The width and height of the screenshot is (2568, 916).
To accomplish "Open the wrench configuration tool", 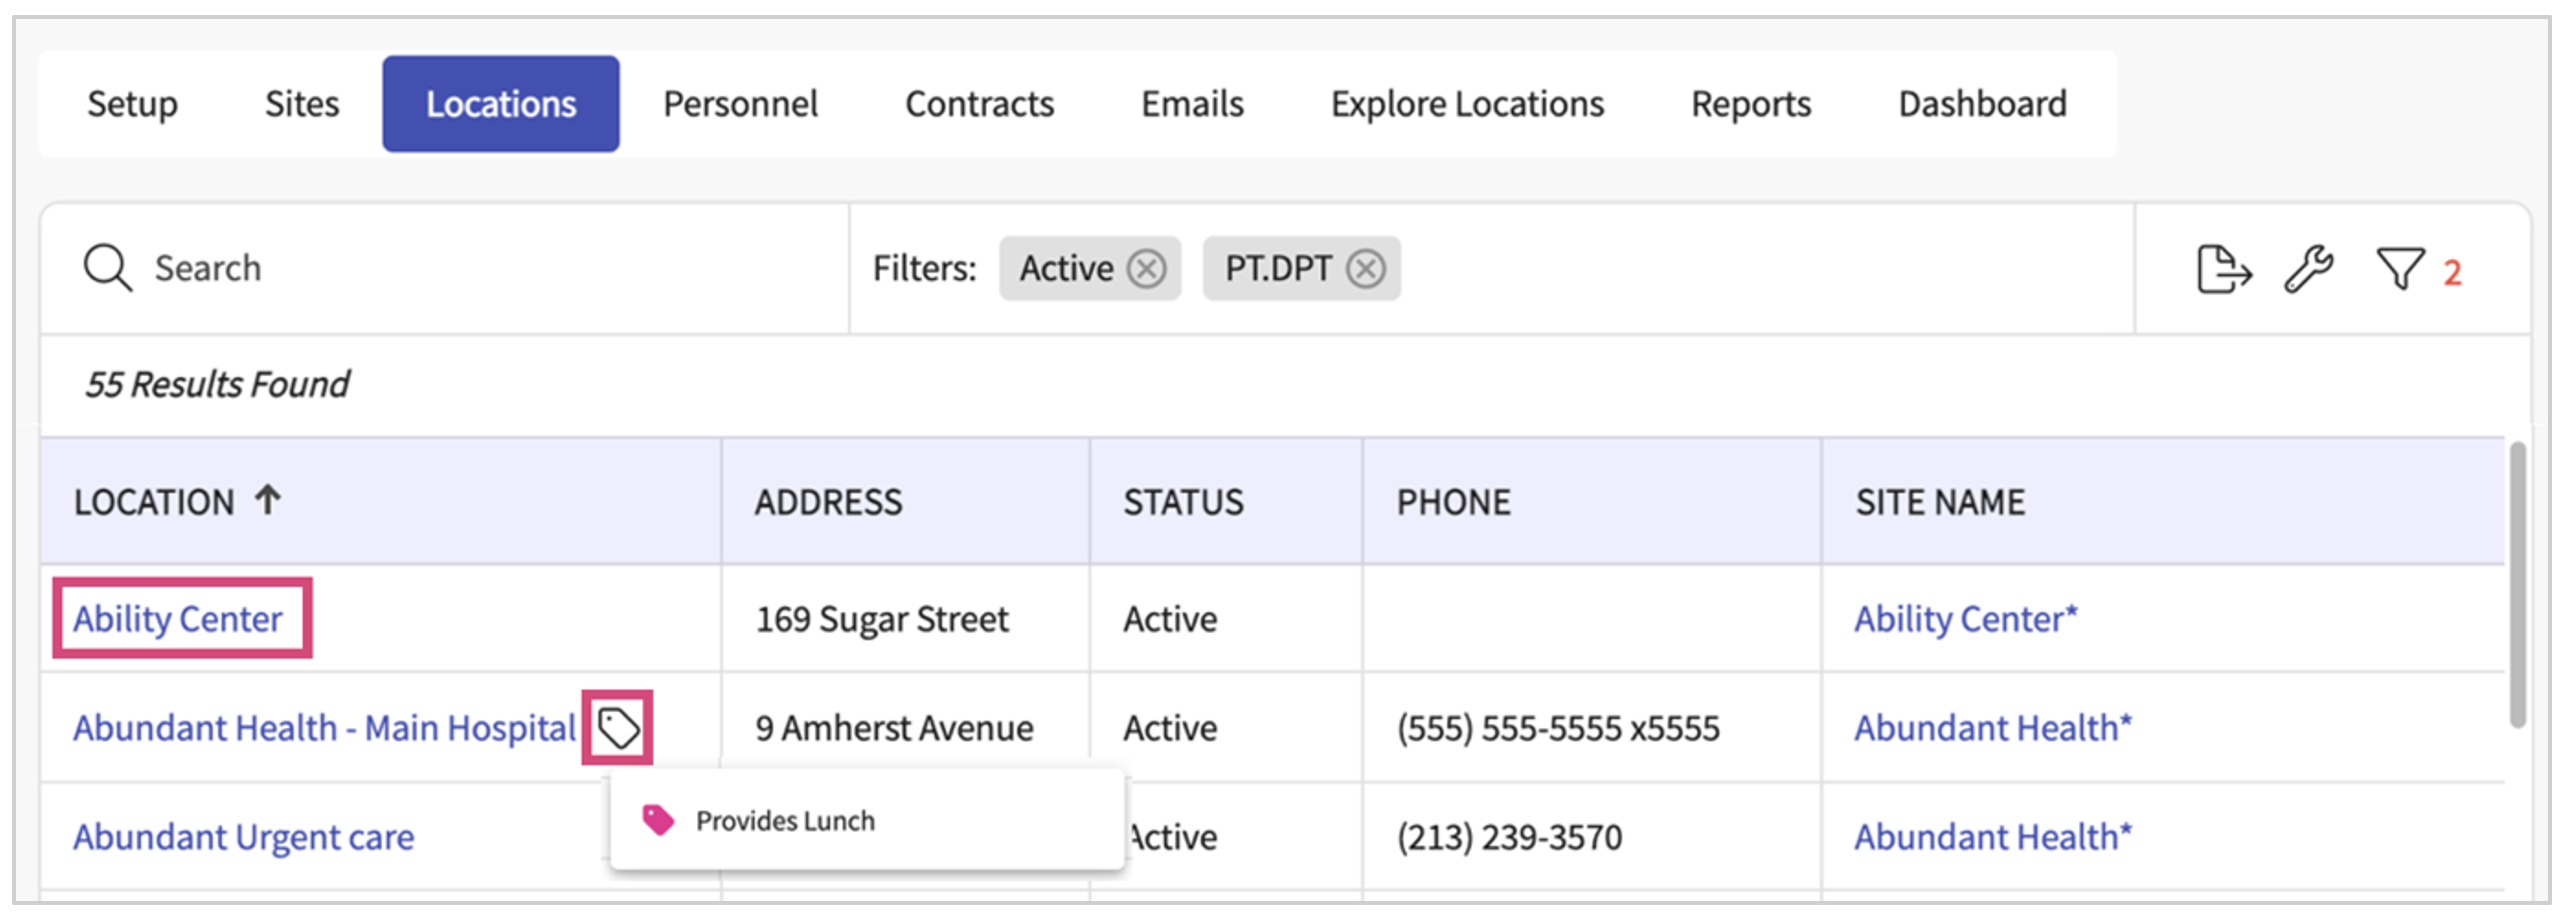I will tap(2308, 269).
